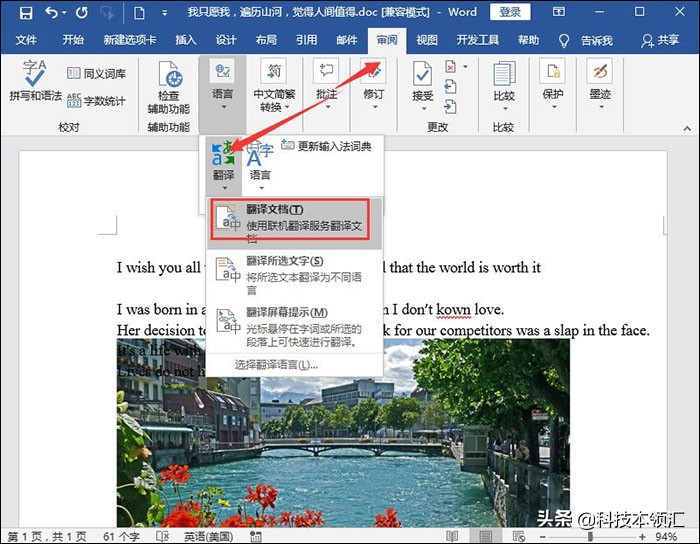Show 字数统计 word count
The width and height of the screenshot is (700, 544).
(96, 101)
